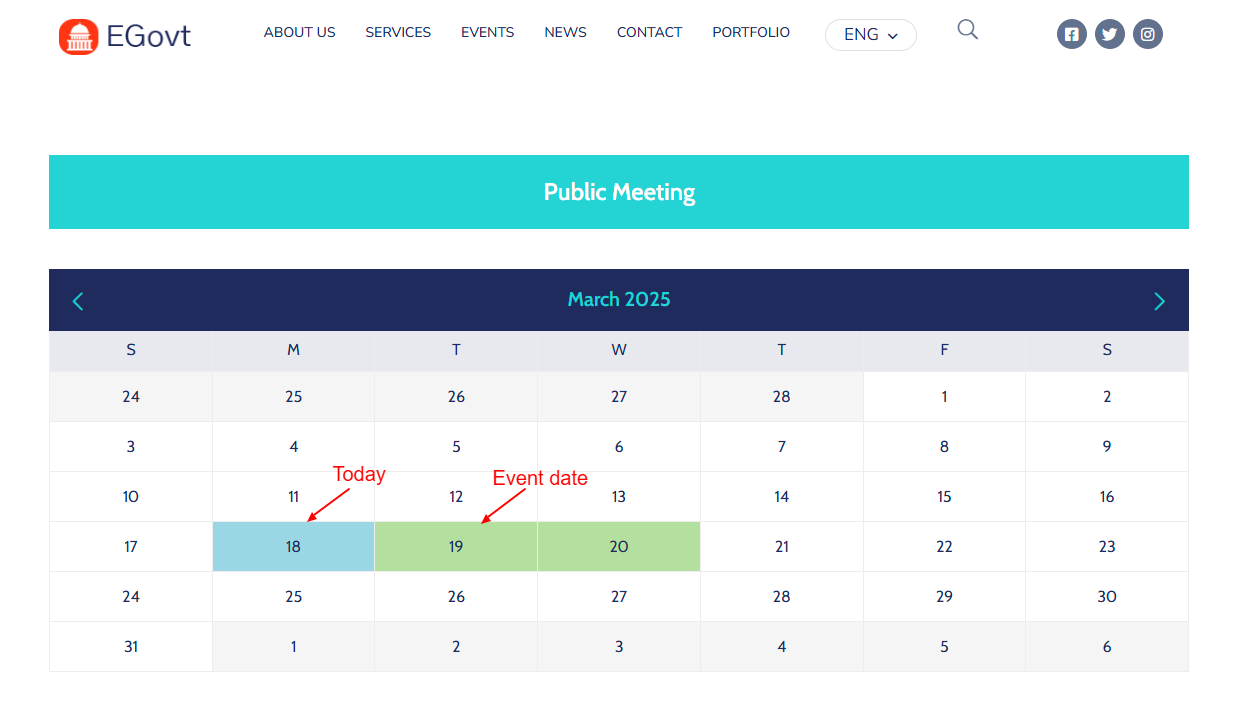
Task: Select today's date 18 in blue
Action: click(293, 546)
